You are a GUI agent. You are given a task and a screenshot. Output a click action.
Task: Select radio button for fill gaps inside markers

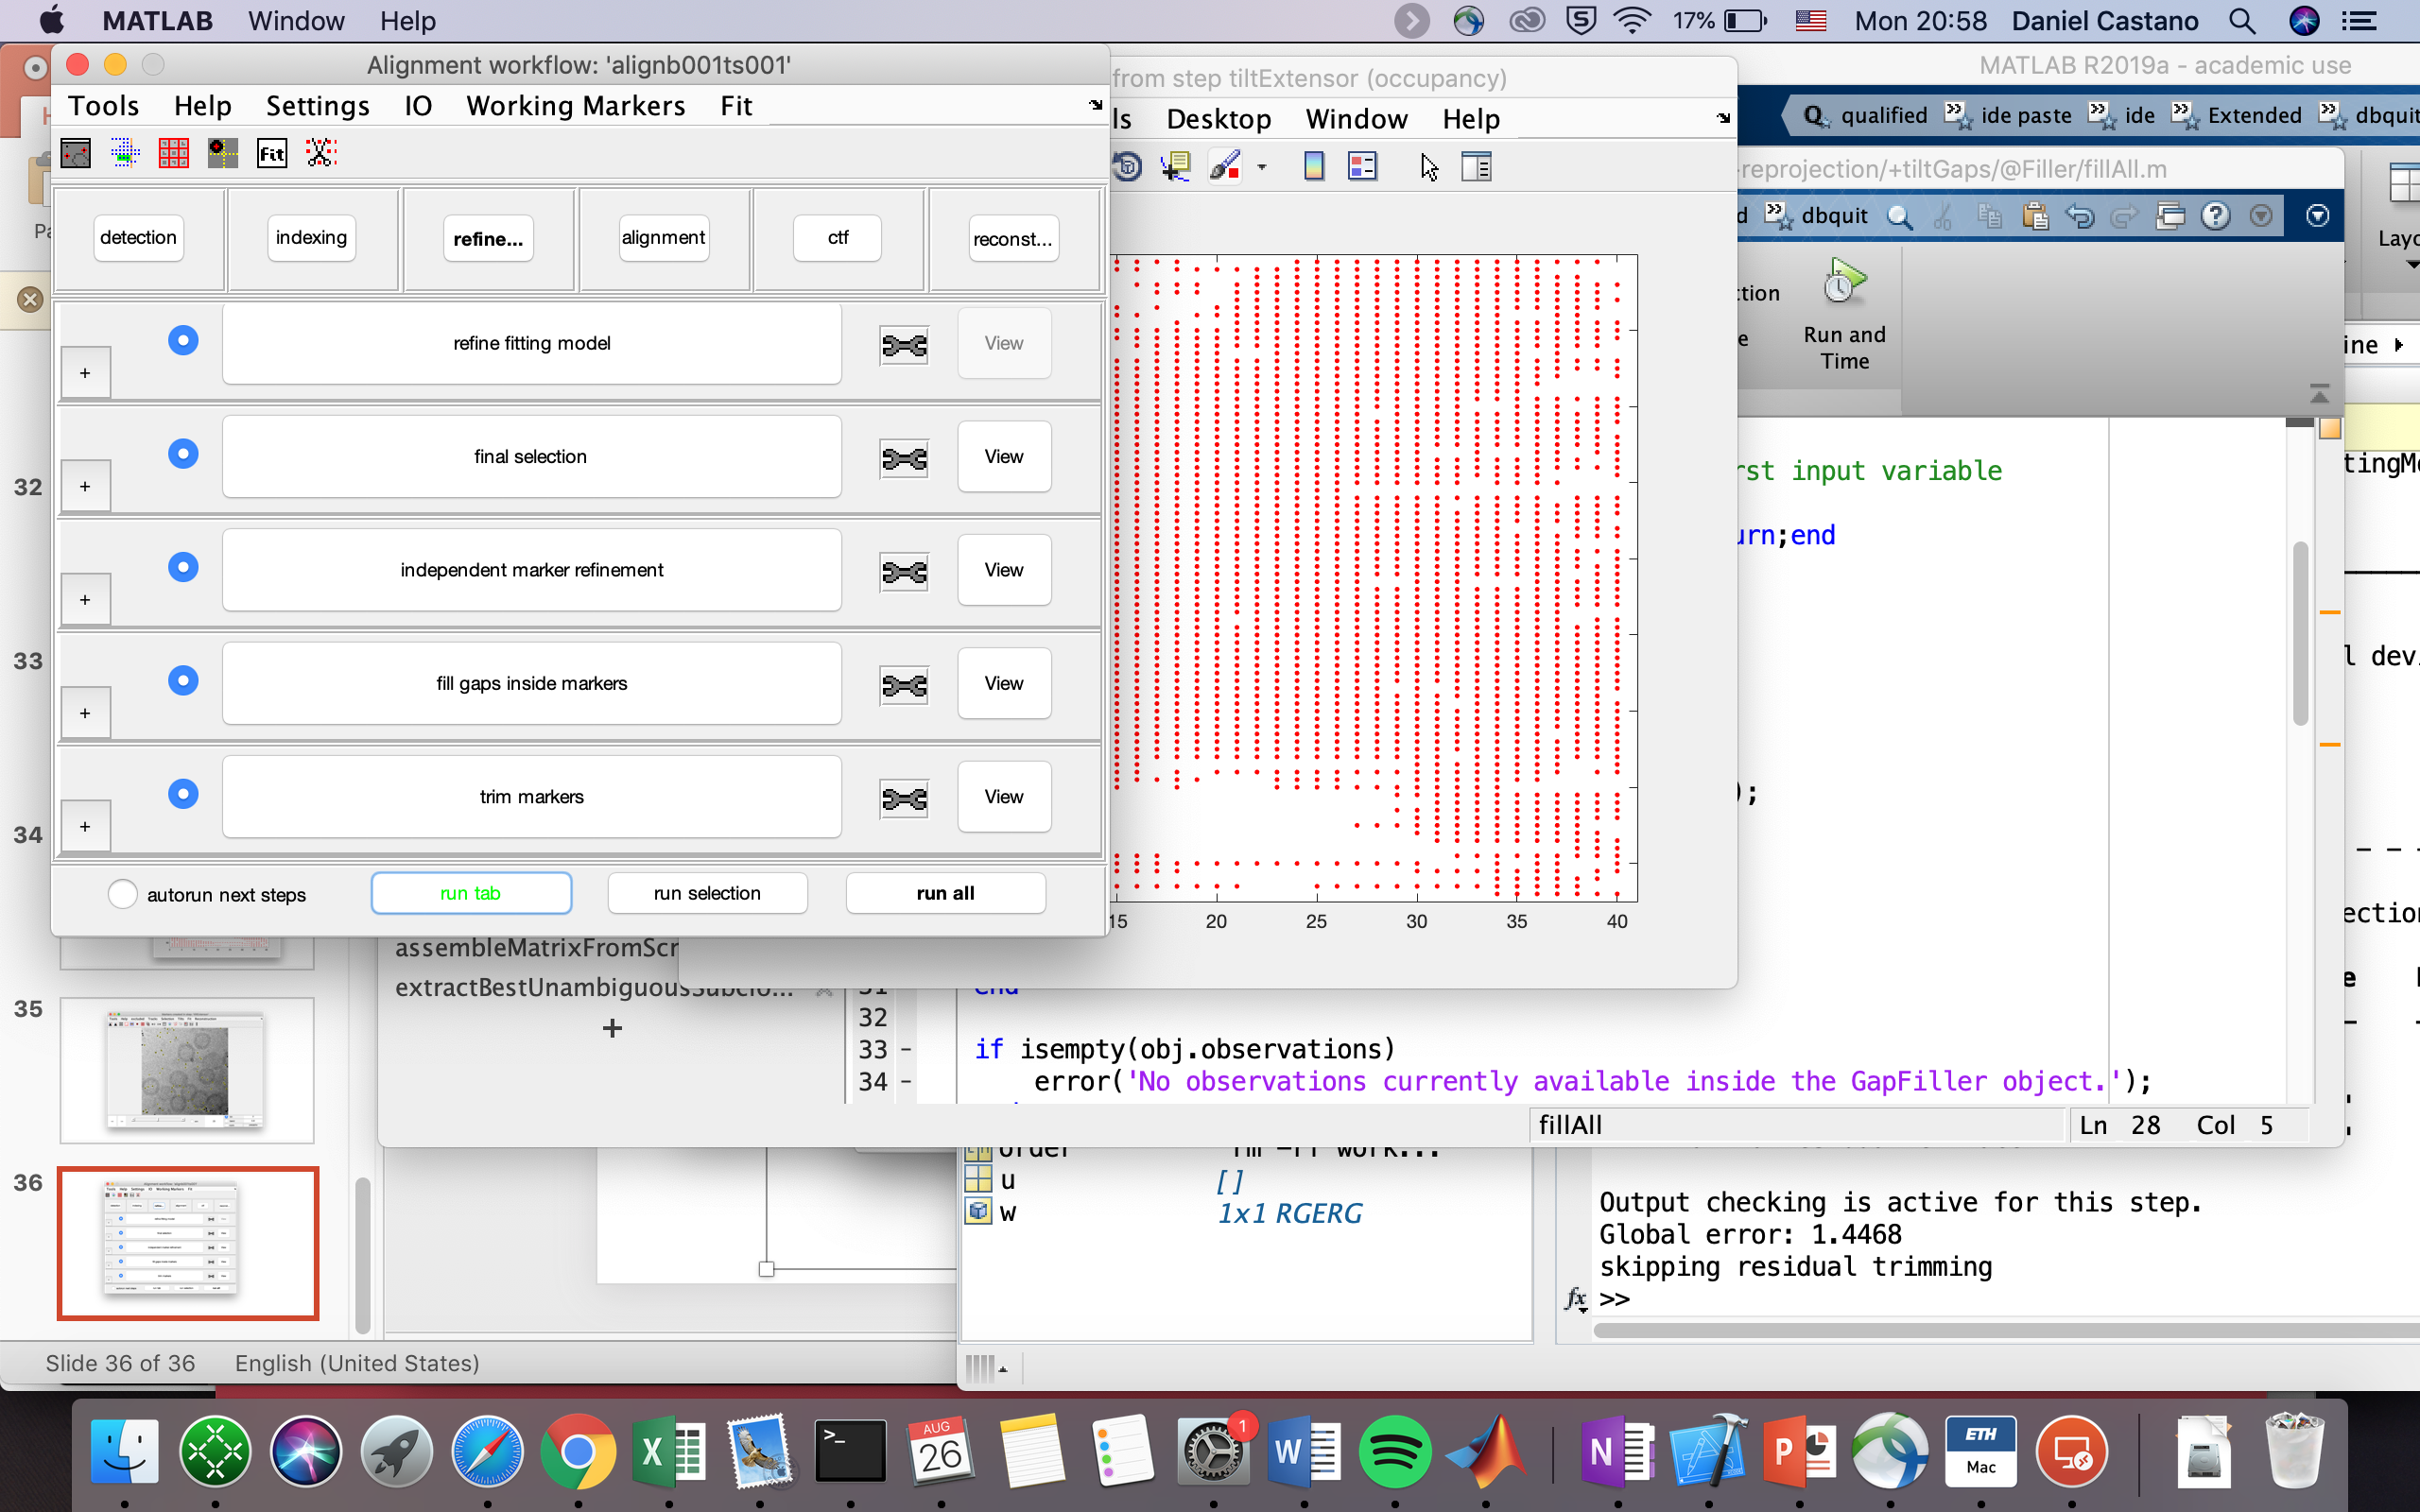click(183, 680)
